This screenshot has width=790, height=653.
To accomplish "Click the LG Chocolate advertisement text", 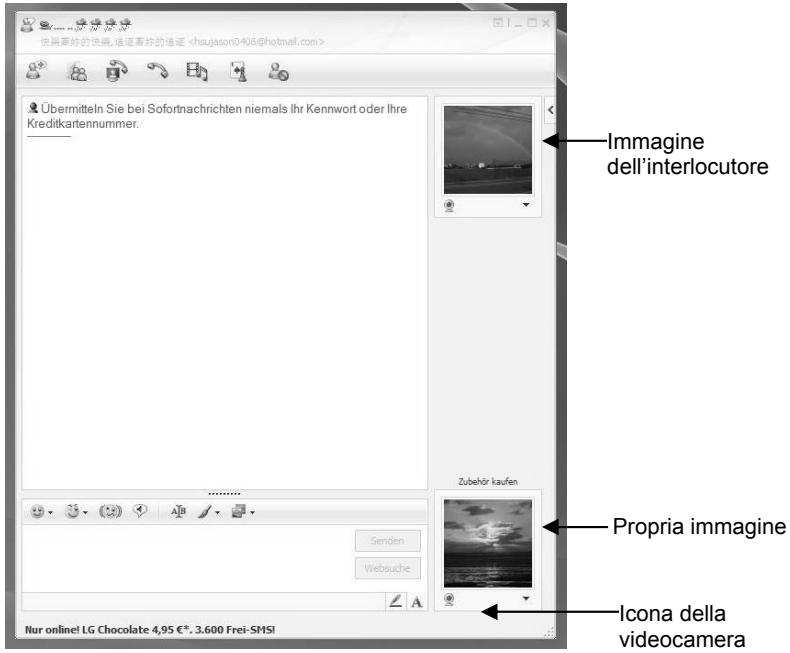I will [x=150, y=629].
